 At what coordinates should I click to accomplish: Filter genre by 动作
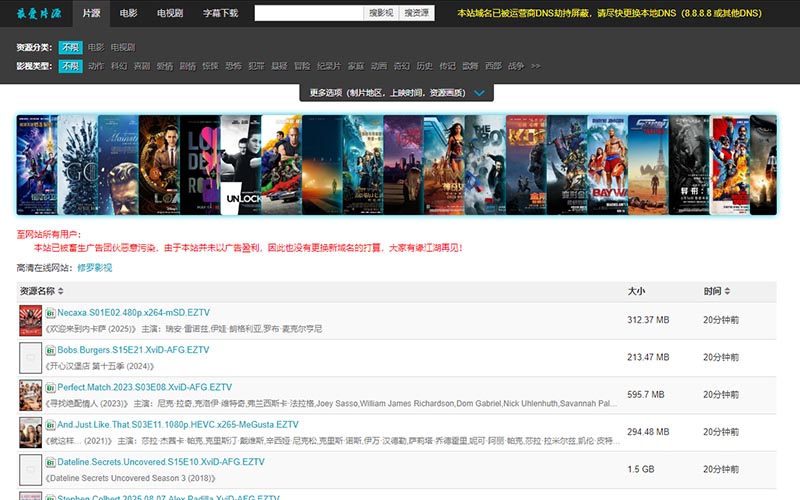(96, 66)
